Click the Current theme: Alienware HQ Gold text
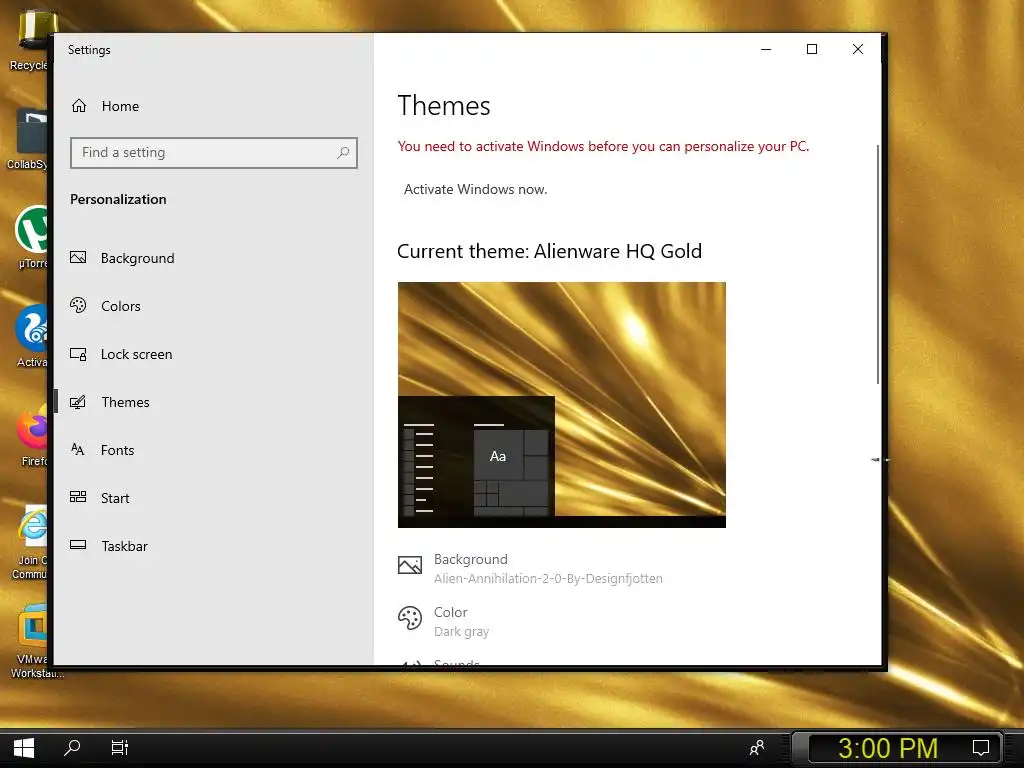 tap(549, 251)
